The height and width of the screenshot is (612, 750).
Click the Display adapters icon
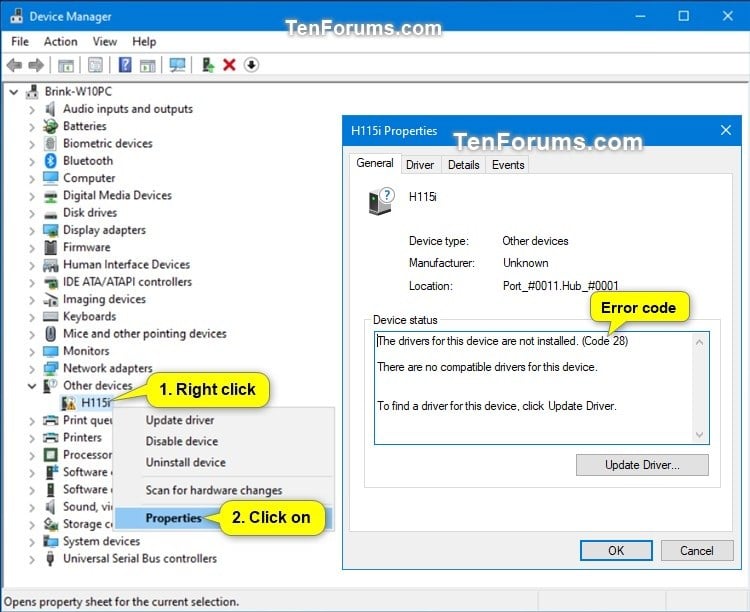tap(50, 230)
